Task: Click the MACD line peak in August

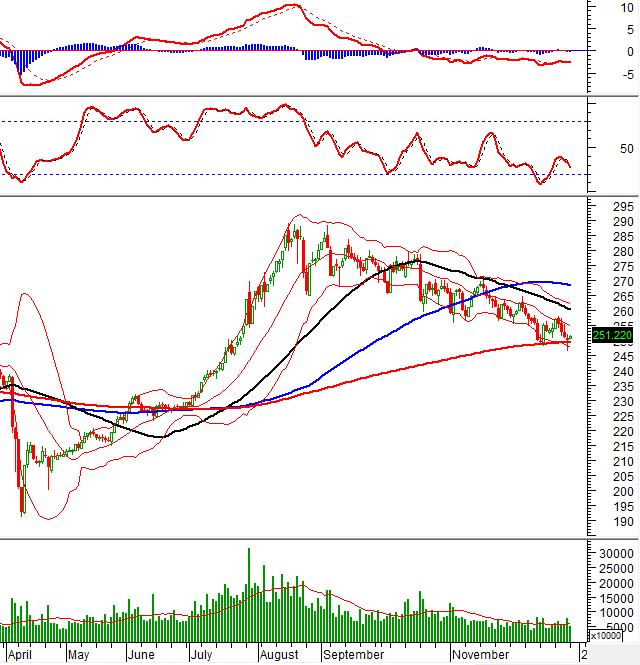Action: pyautogui.click(x=291, y=6)
